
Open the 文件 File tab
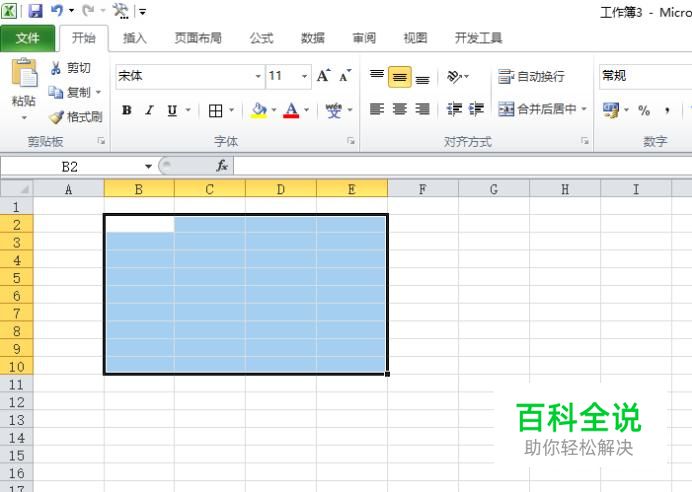tap(28, 38)
